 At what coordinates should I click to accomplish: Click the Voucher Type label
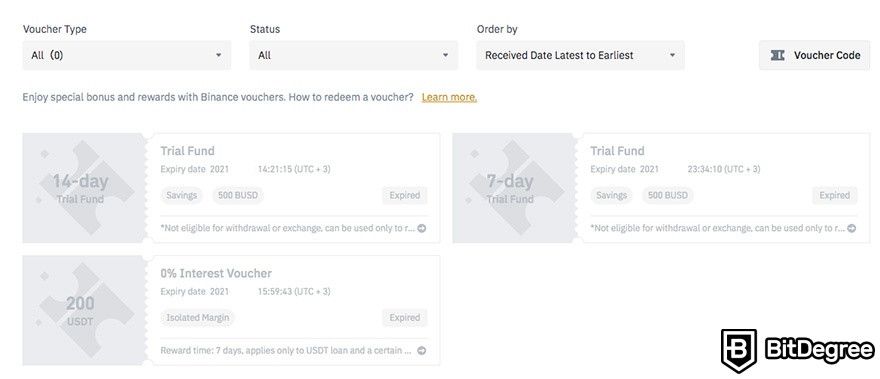click(54, 29)
